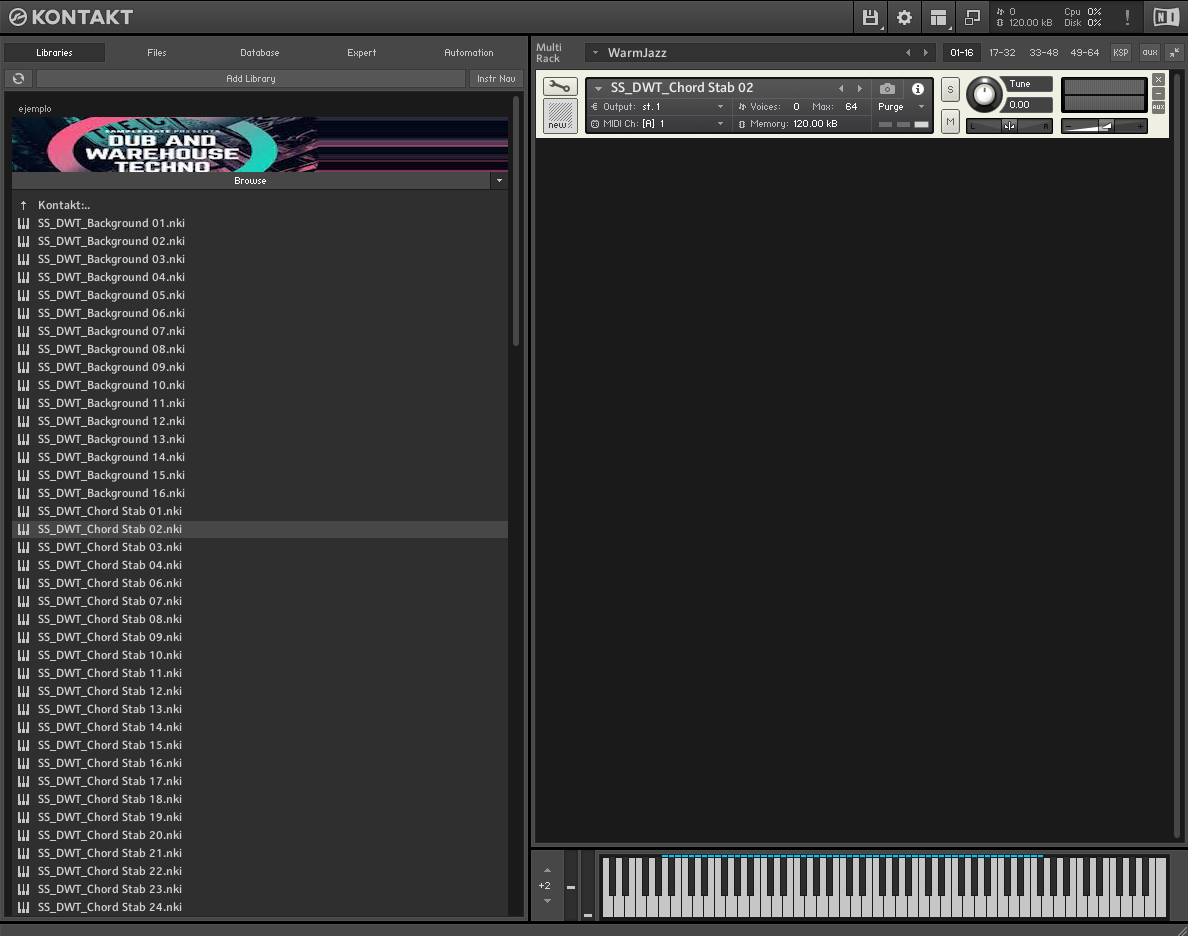Switch to the Files tab

157,52
